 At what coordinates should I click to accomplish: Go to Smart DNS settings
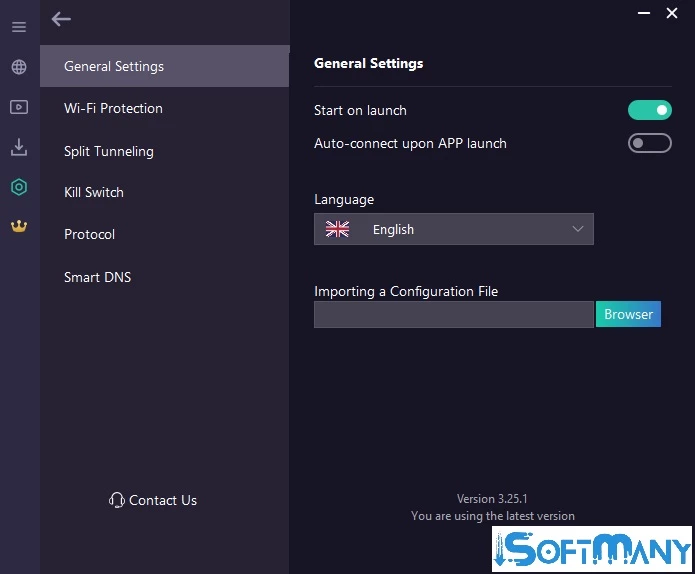(97, 277)
